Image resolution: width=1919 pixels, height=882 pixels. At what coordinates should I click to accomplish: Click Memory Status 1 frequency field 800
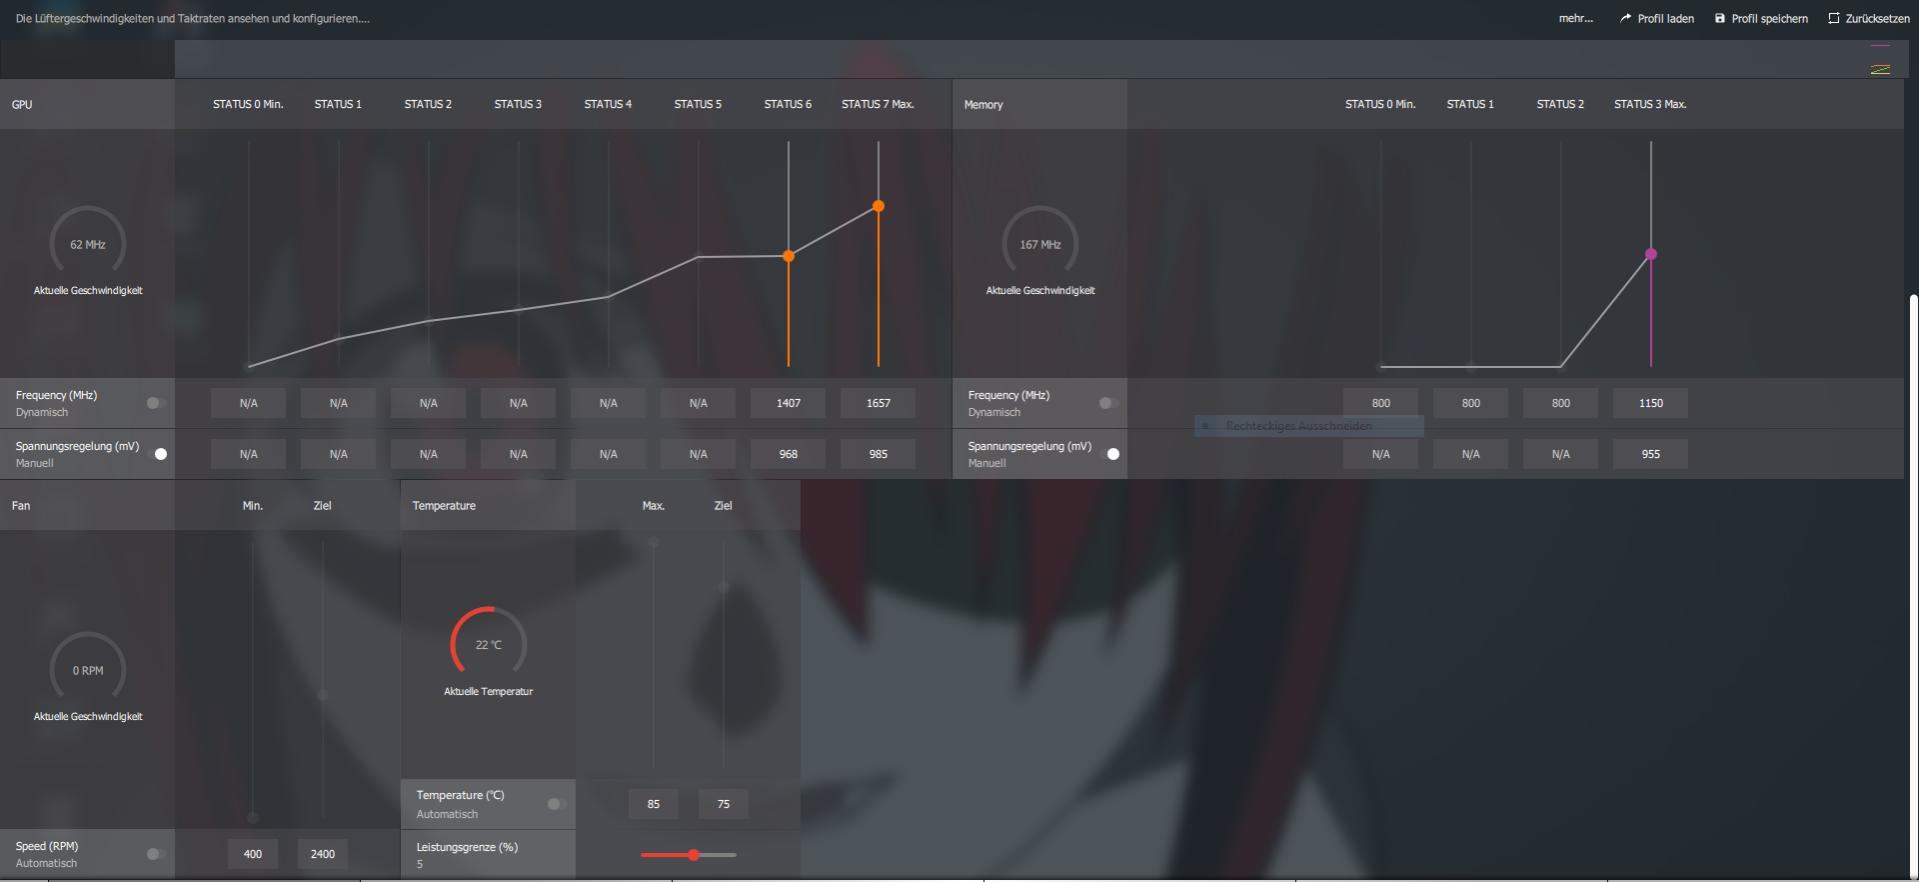pyautogui.click(x=1471, y=403)
